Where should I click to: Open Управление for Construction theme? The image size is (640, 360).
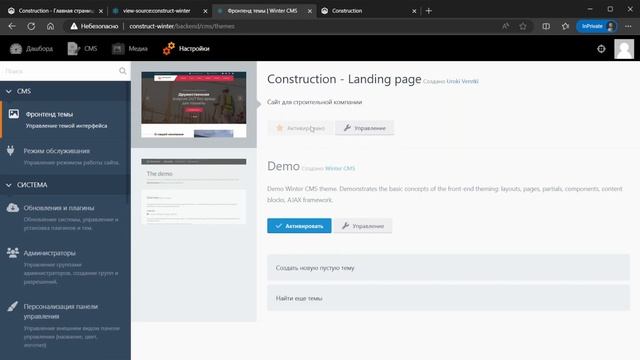[364, 128]
